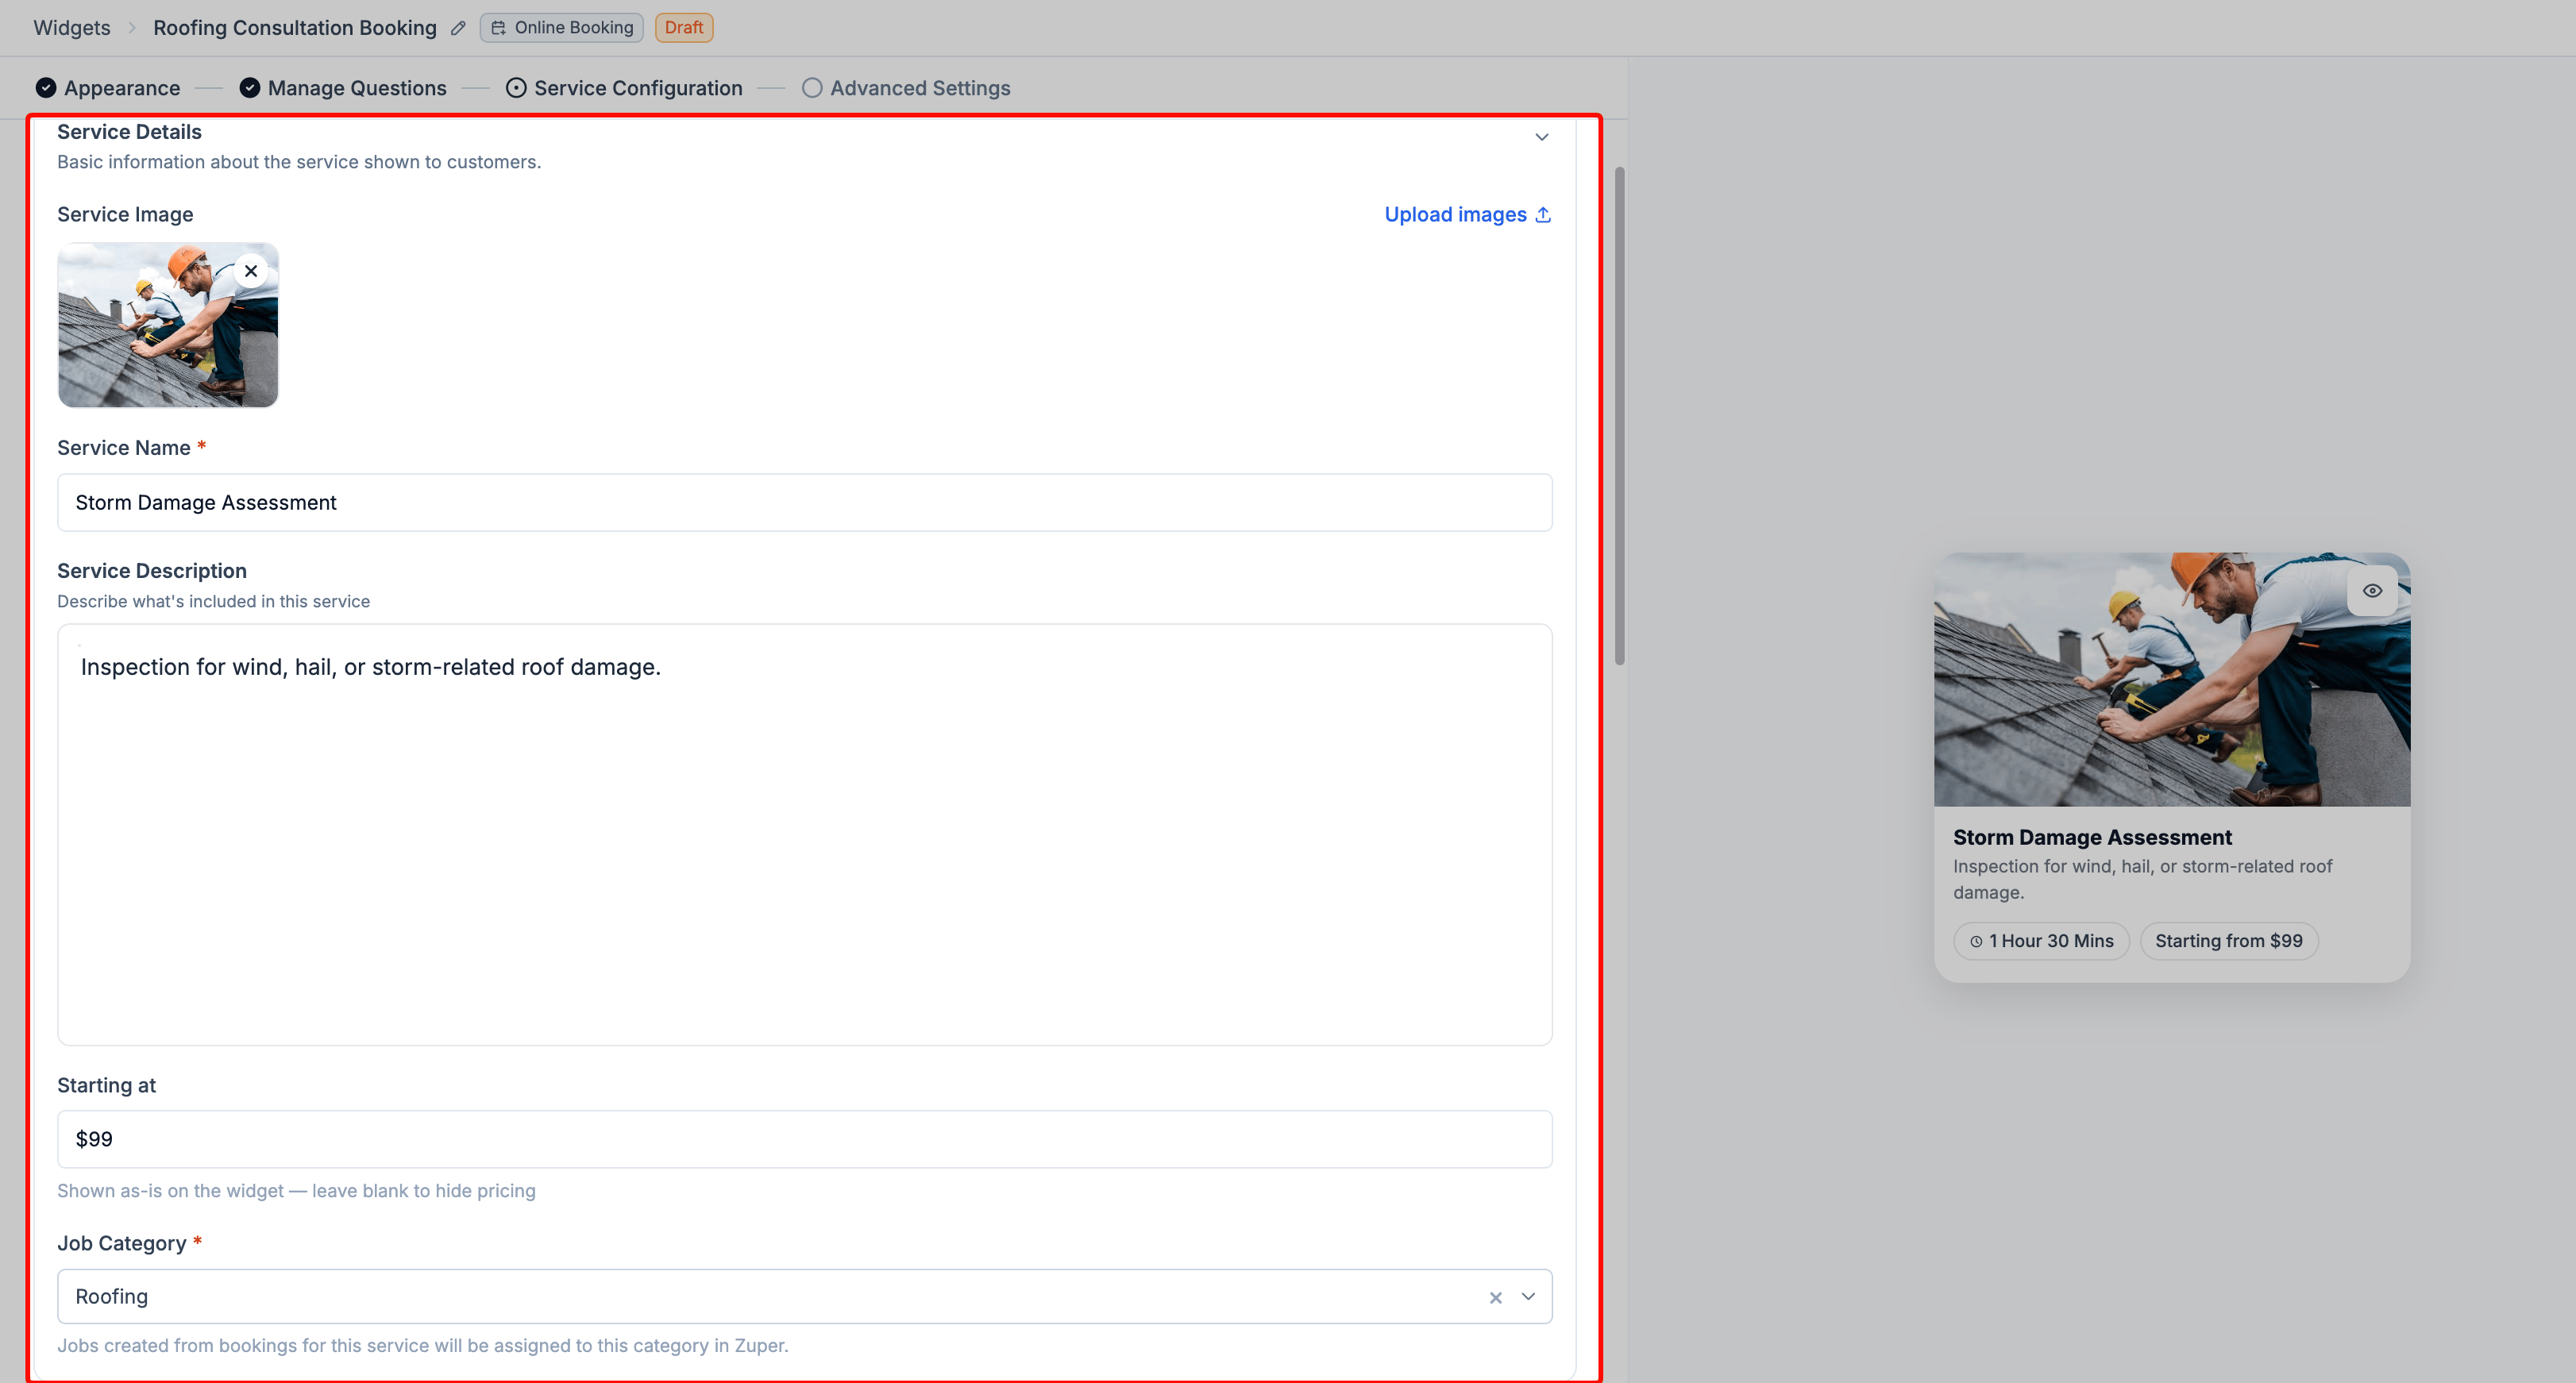Viewport: 2576px width, 1383px height.
Task: Click the Service Name input field
Action: (x=805, y=502)
